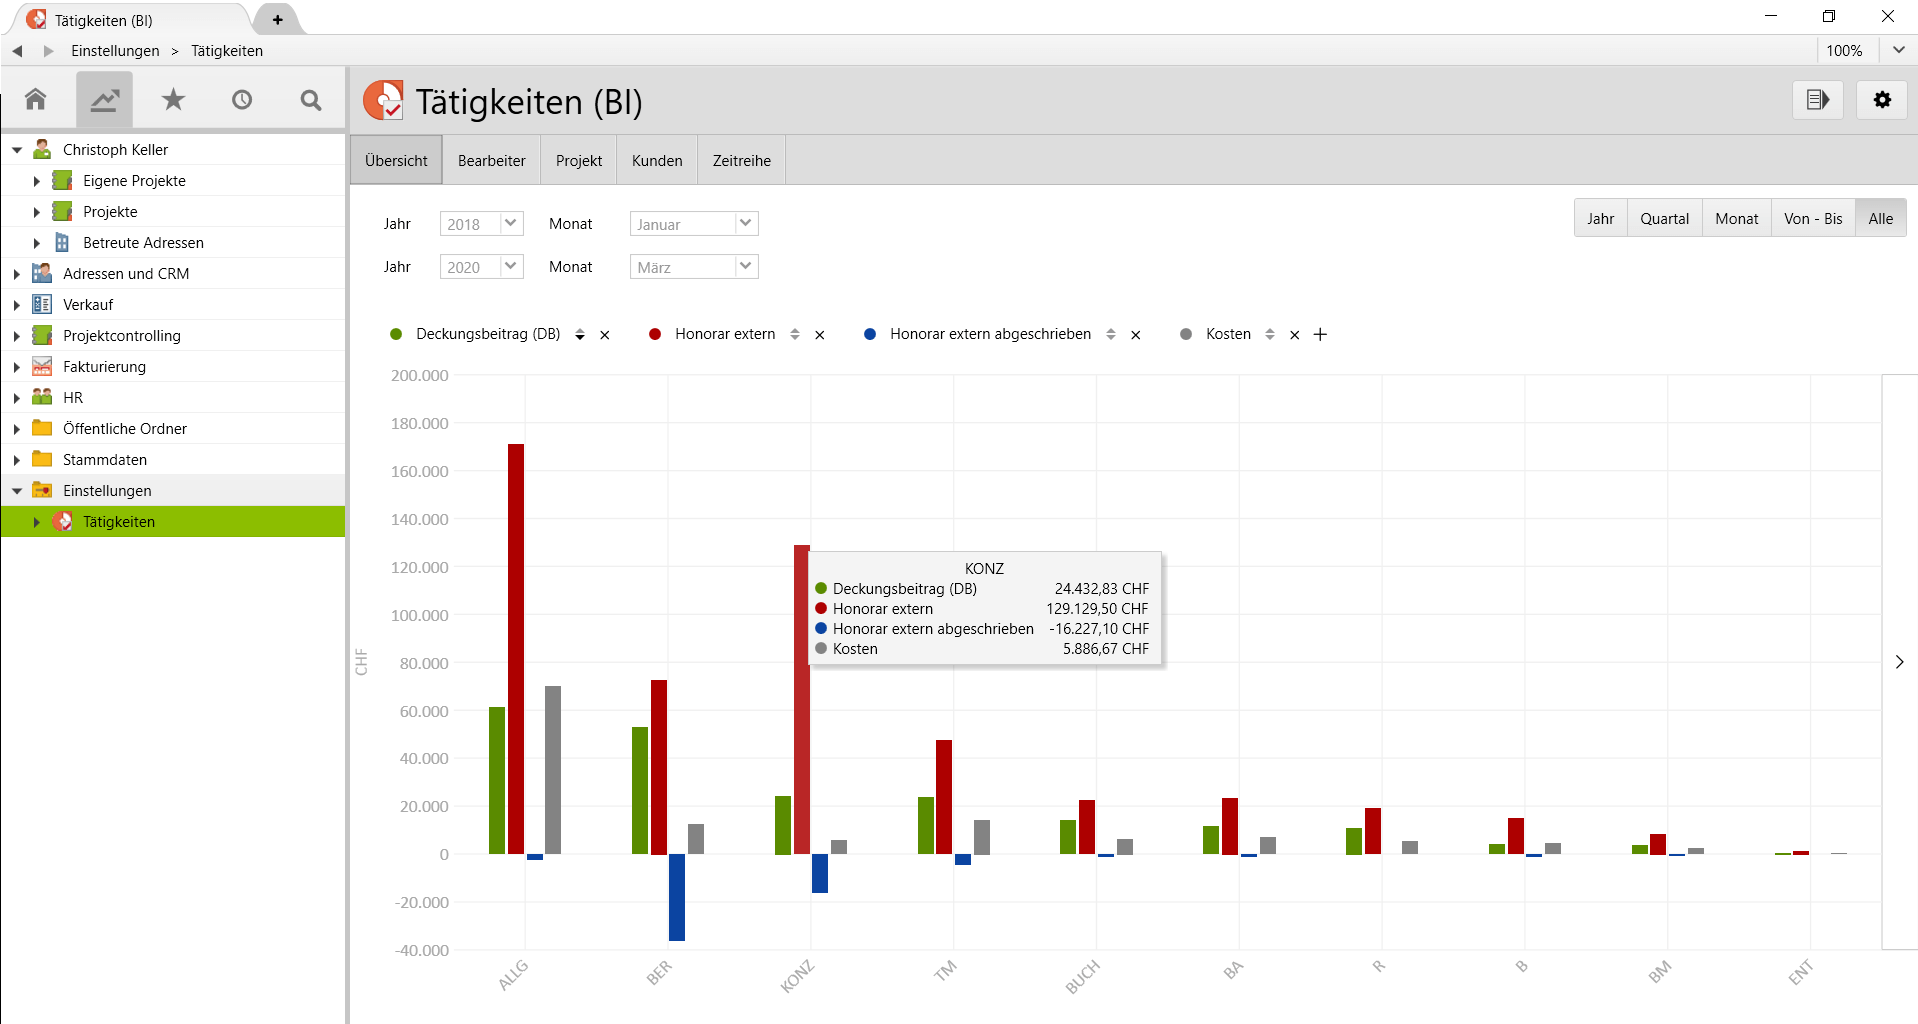Switch to the Zeitreihe tab
Screen dimensions: 1918x1024
[740, 160]
